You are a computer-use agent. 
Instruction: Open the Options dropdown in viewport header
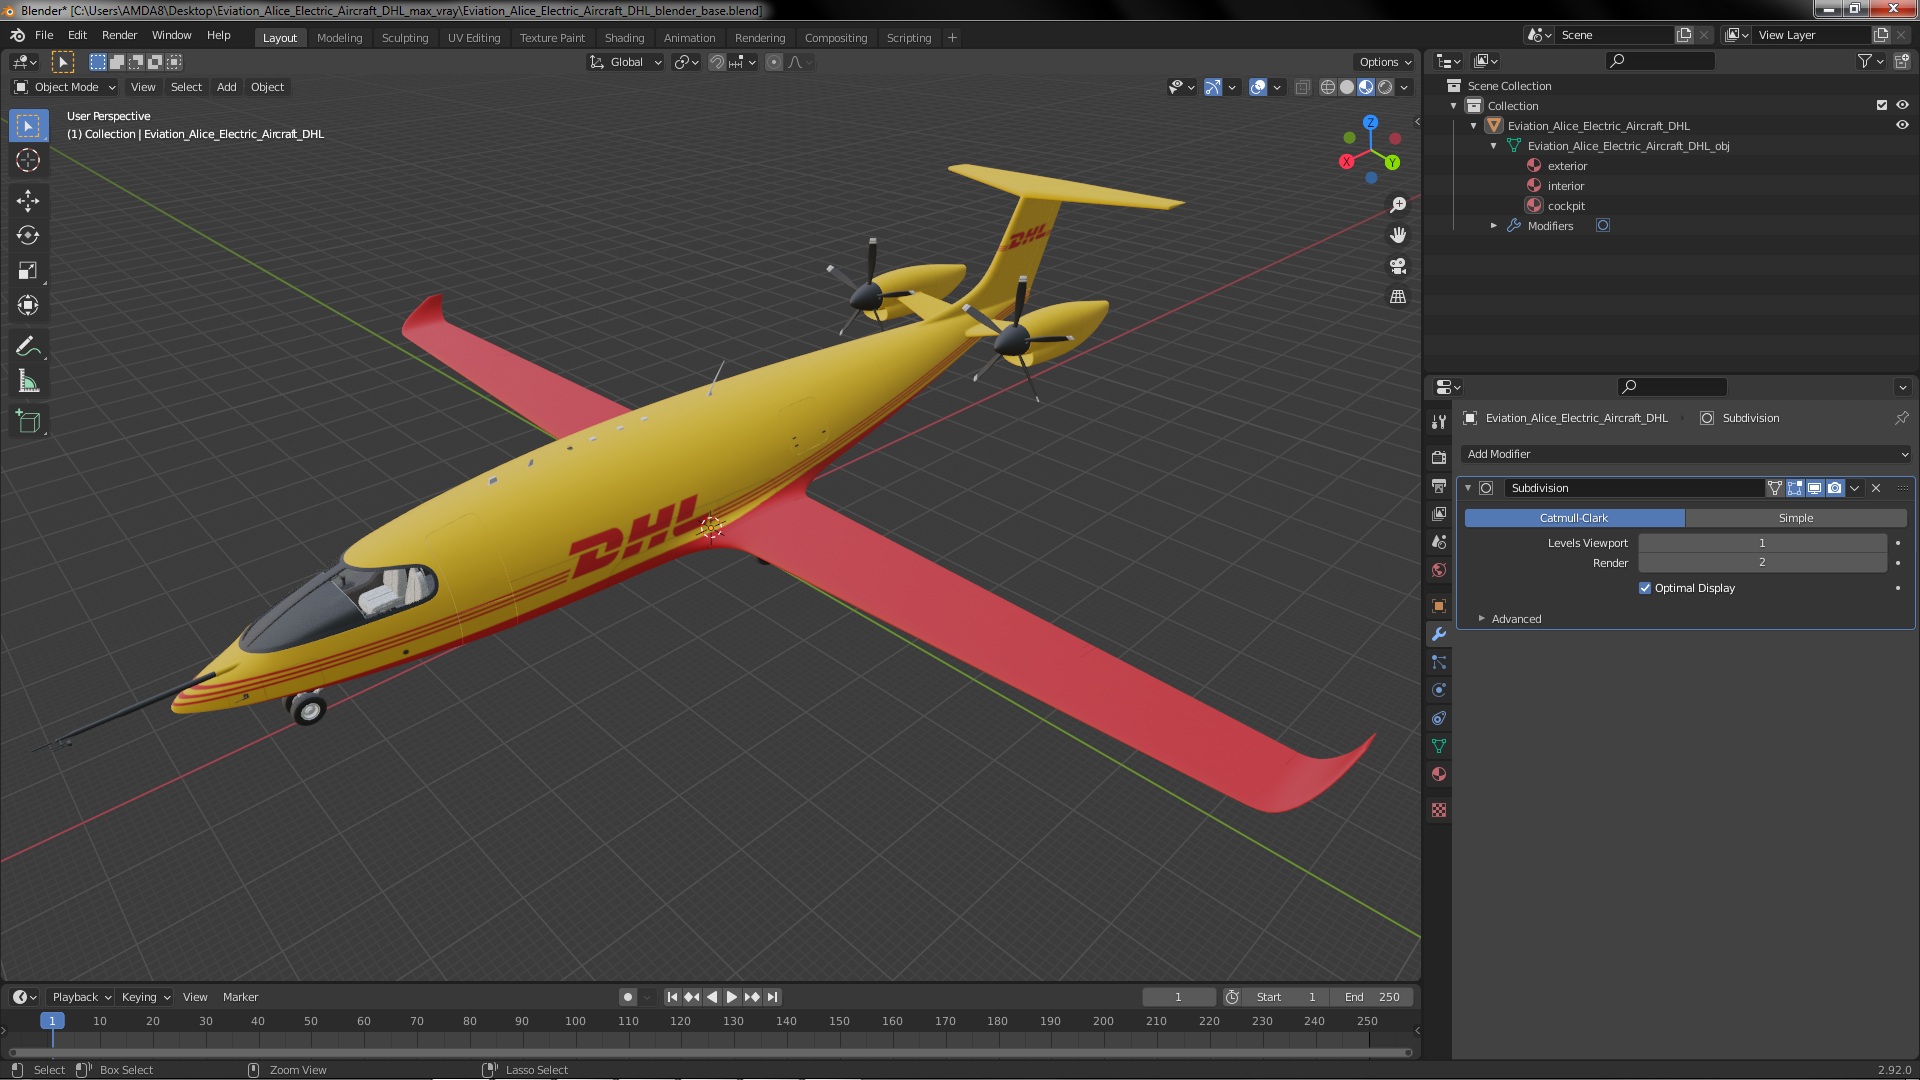pyautogui.click(x=1385, y=62)
